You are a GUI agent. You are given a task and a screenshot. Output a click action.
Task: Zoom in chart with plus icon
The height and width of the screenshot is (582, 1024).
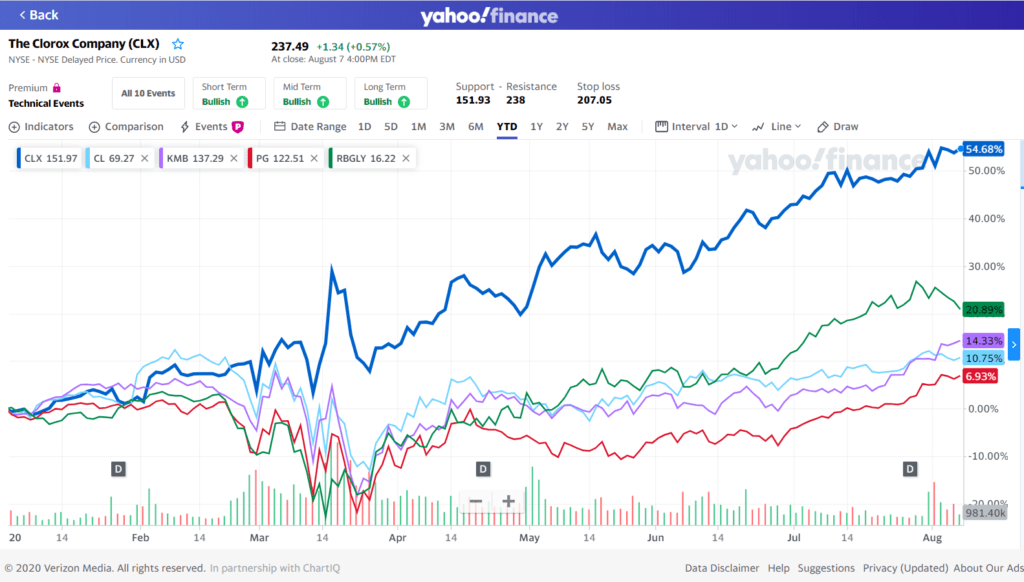tap(508, 502)
